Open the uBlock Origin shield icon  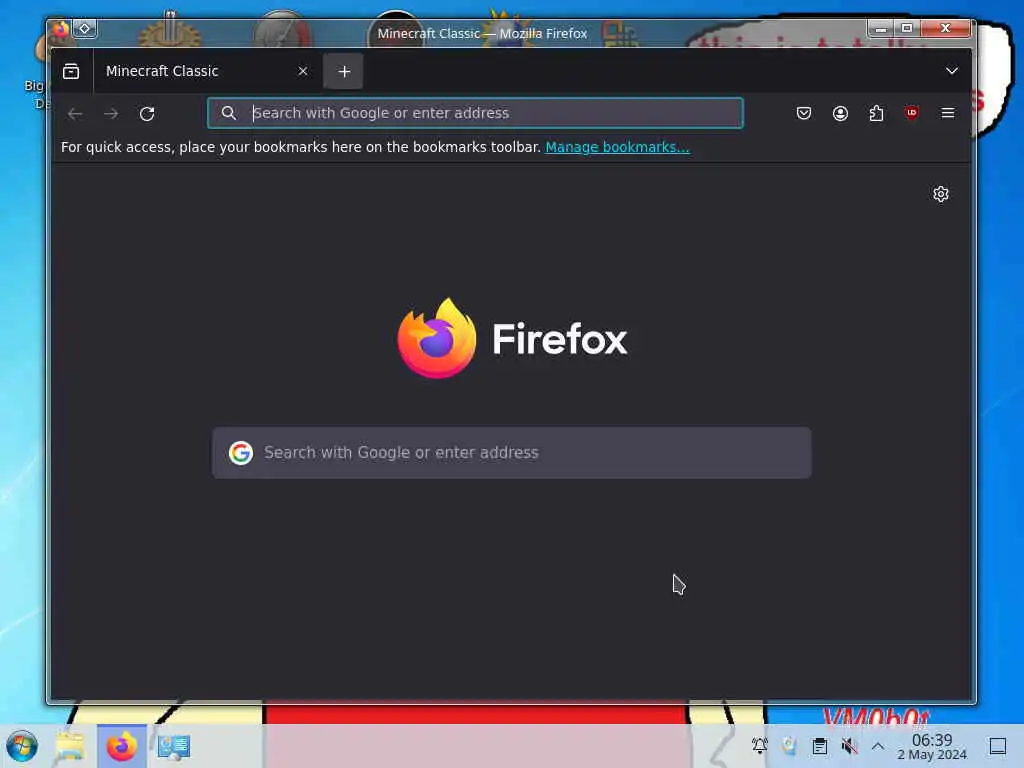coord(912,113)
